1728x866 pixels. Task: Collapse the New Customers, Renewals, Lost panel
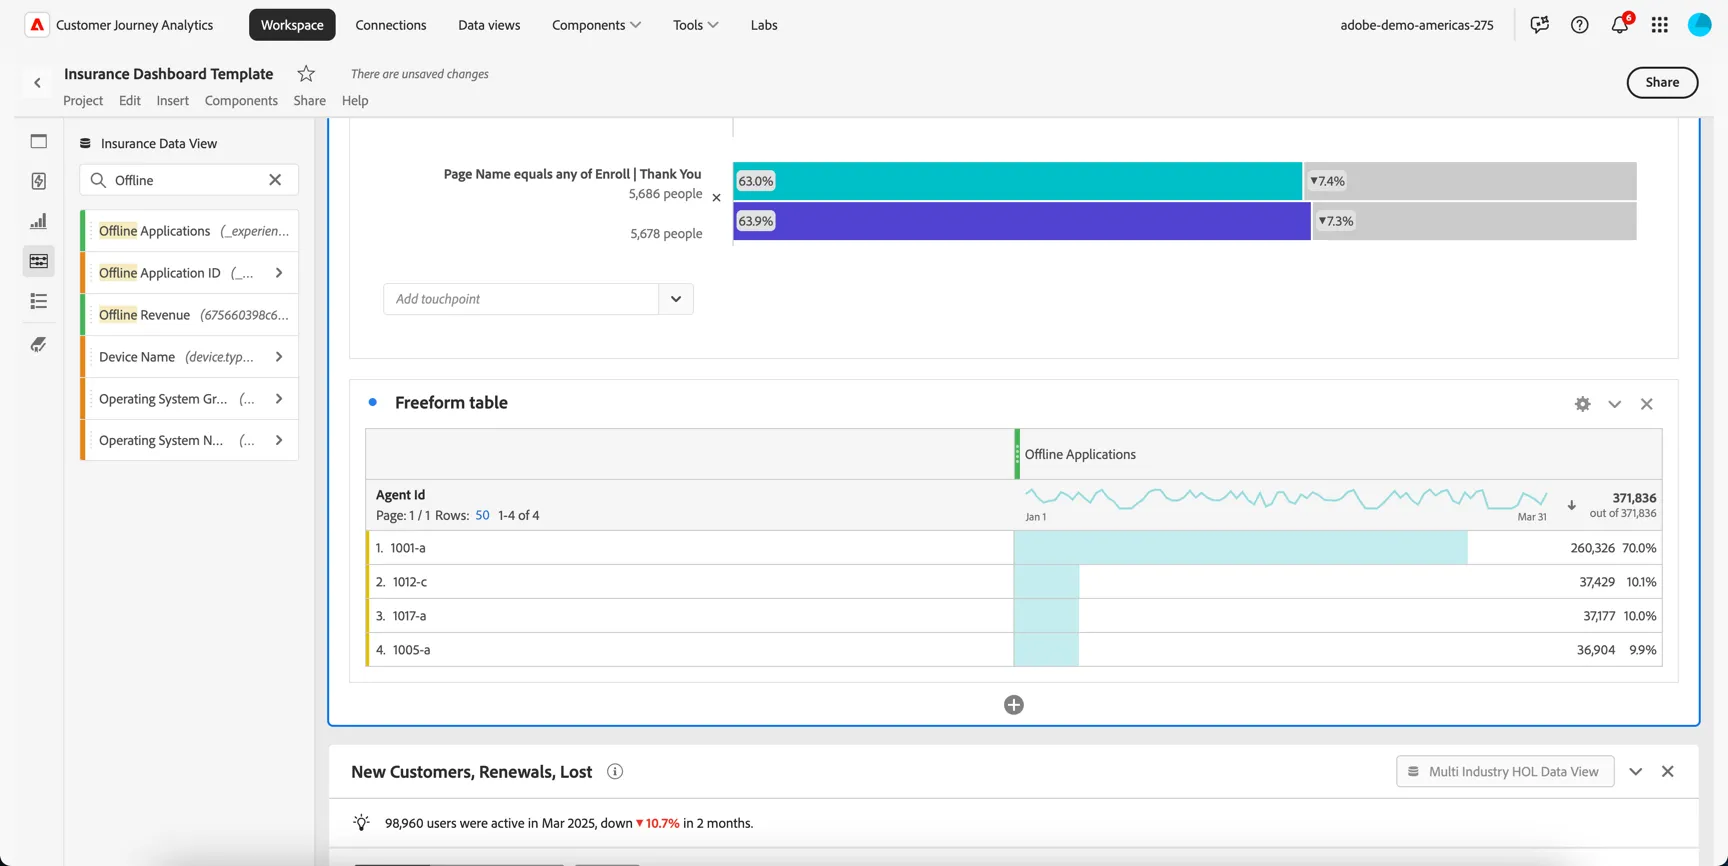point(1635,772)
